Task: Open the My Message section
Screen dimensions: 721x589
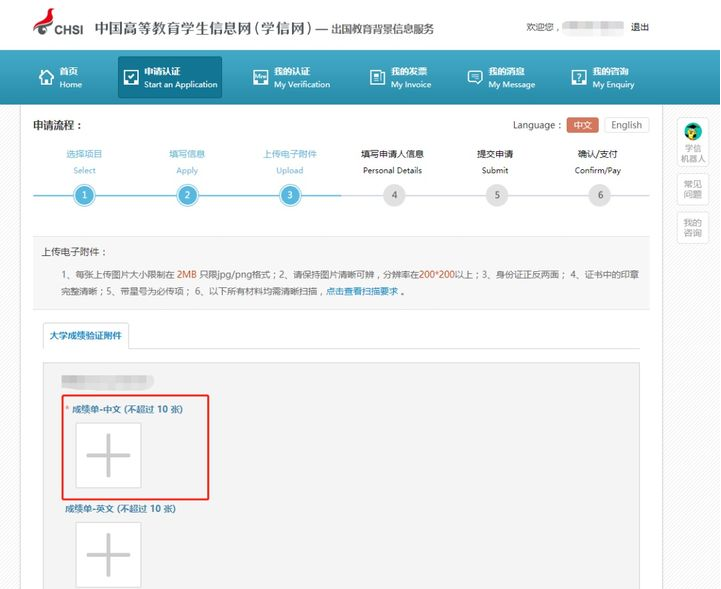Action: point(501,77)
